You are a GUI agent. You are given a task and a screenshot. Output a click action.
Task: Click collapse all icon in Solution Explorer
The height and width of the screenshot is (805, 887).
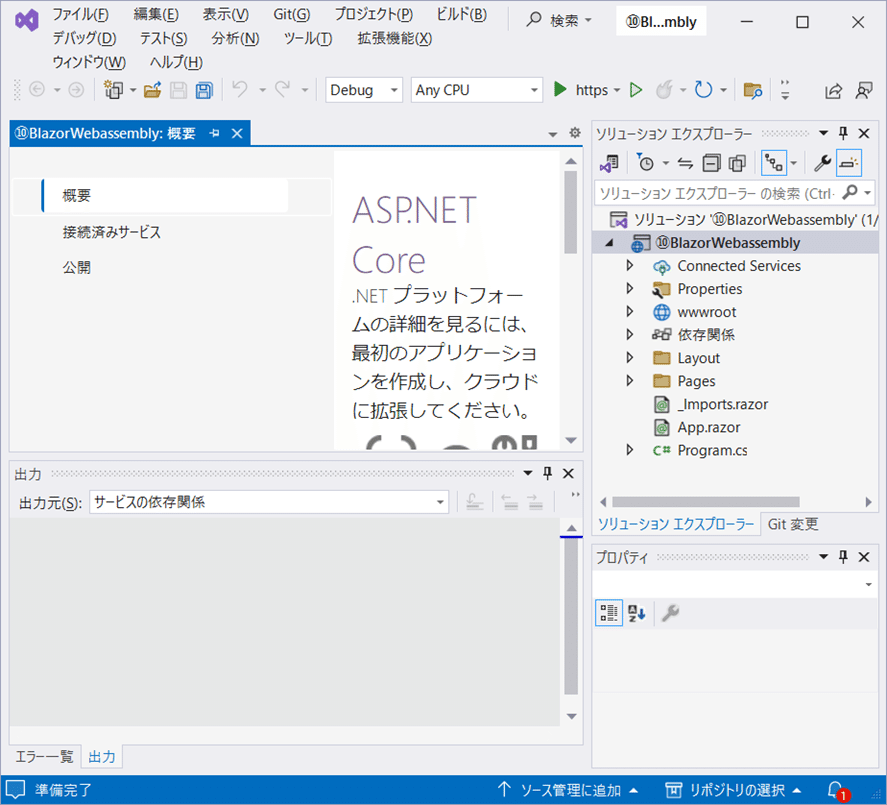711,163
